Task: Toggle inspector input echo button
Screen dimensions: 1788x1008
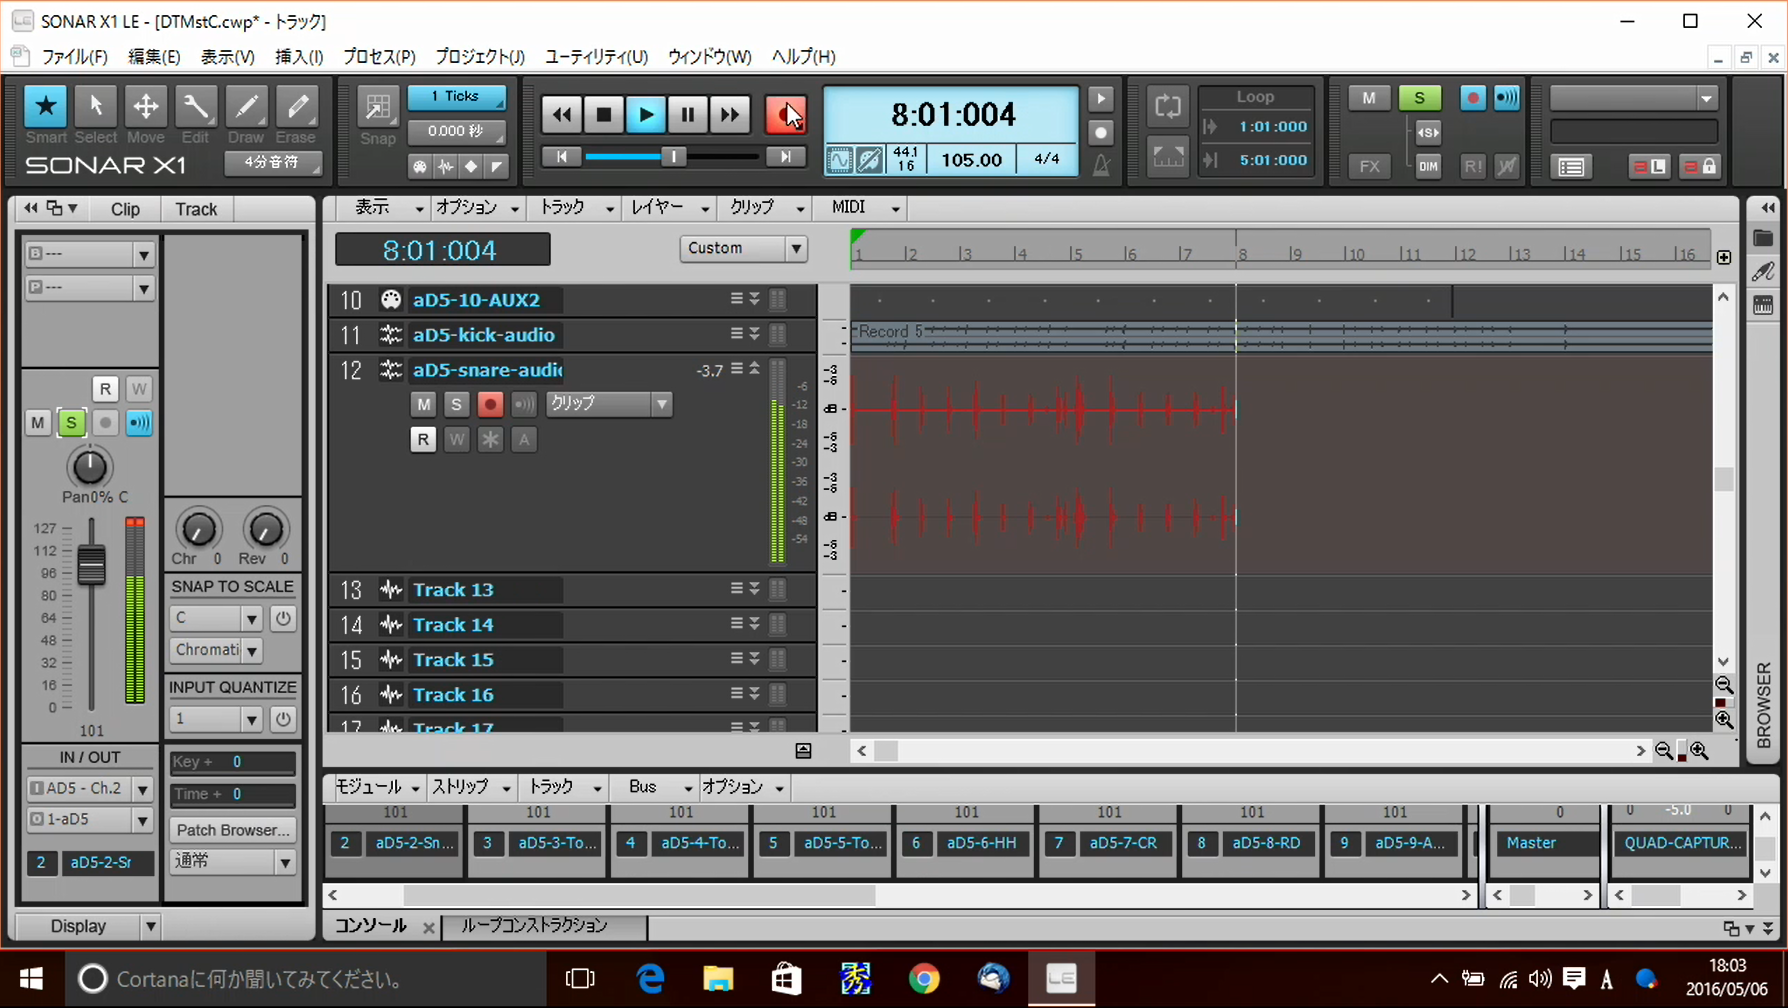Action: pos(139,423)
